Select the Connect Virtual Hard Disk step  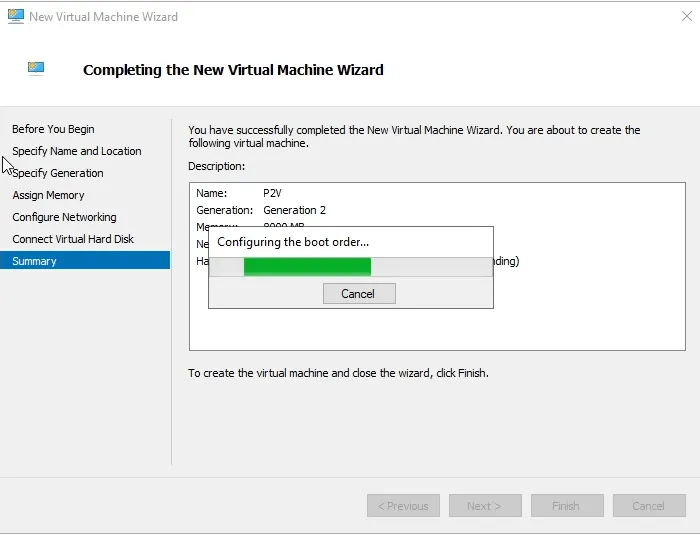tap(73, 239)
